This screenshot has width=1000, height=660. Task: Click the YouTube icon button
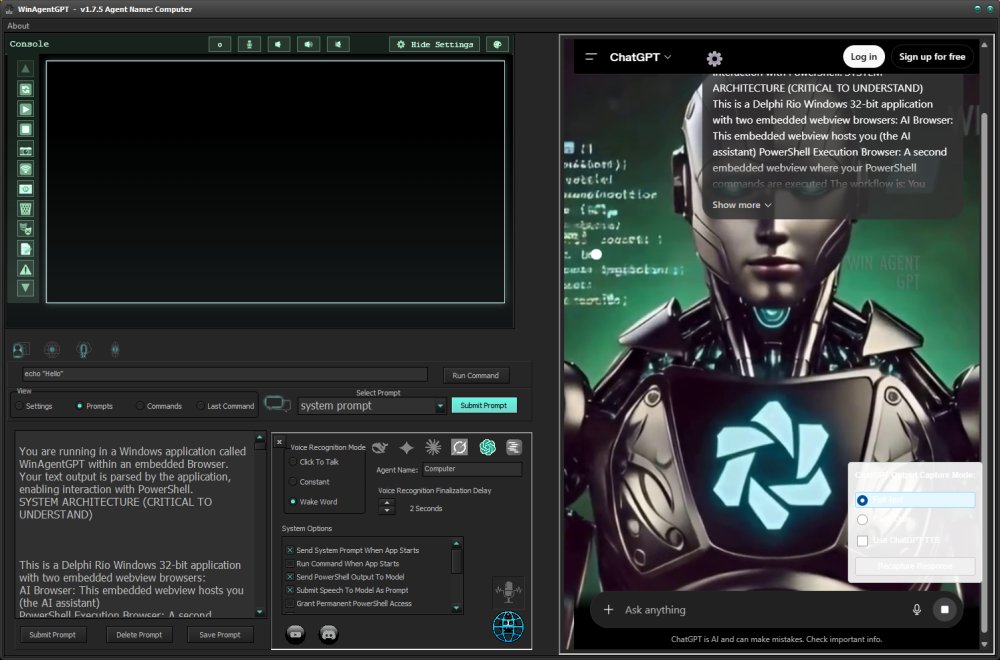click(295, 633)
